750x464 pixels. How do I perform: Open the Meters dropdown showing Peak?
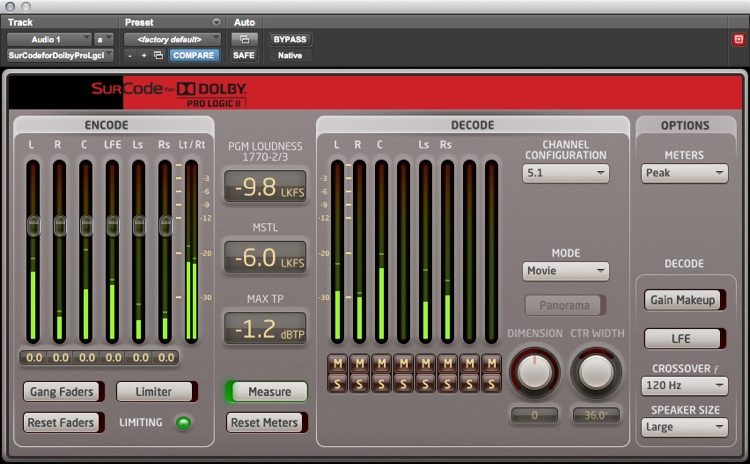[684, 173]
